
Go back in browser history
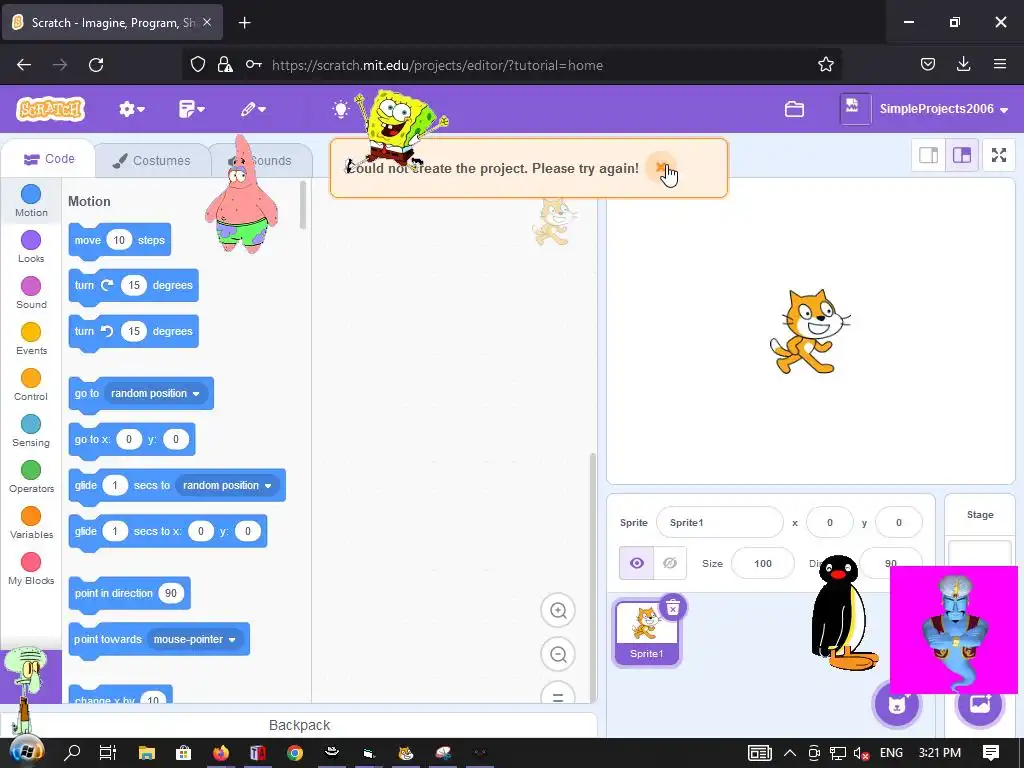click(x=24, y=65)
